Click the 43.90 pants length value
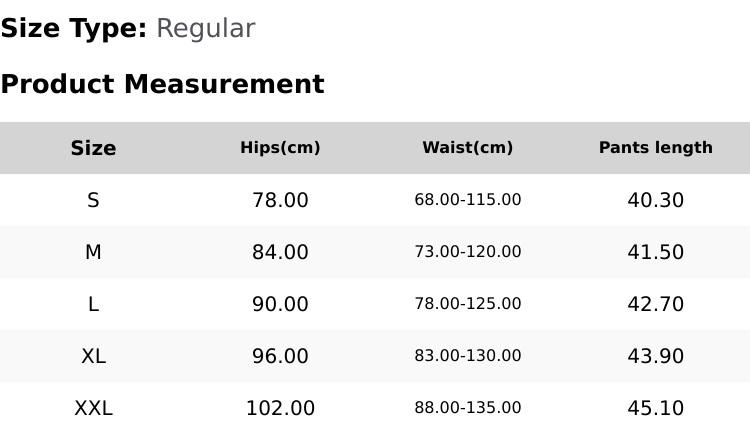The width and height of the screenshot is (750, 434). click(x=656, y=356)
